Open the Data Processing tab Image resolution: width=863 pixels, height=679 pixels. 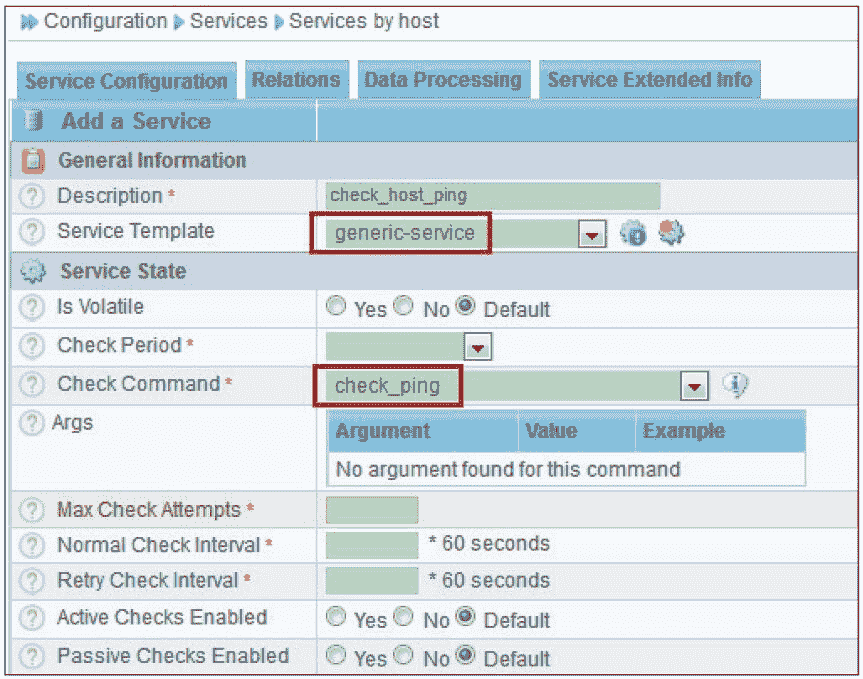[x=442, y=80]
